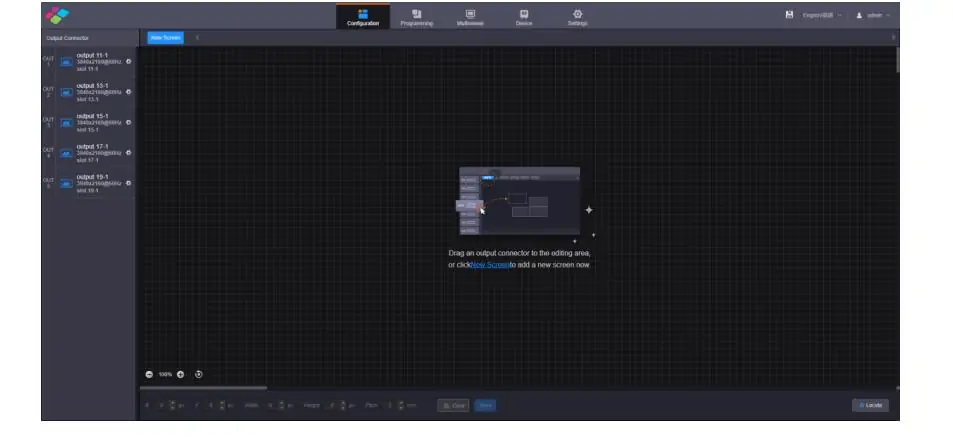The height and width of the screenshot is (443, 953).
Task: Open the Configuration tab
Action: click(x=363, y=17)
